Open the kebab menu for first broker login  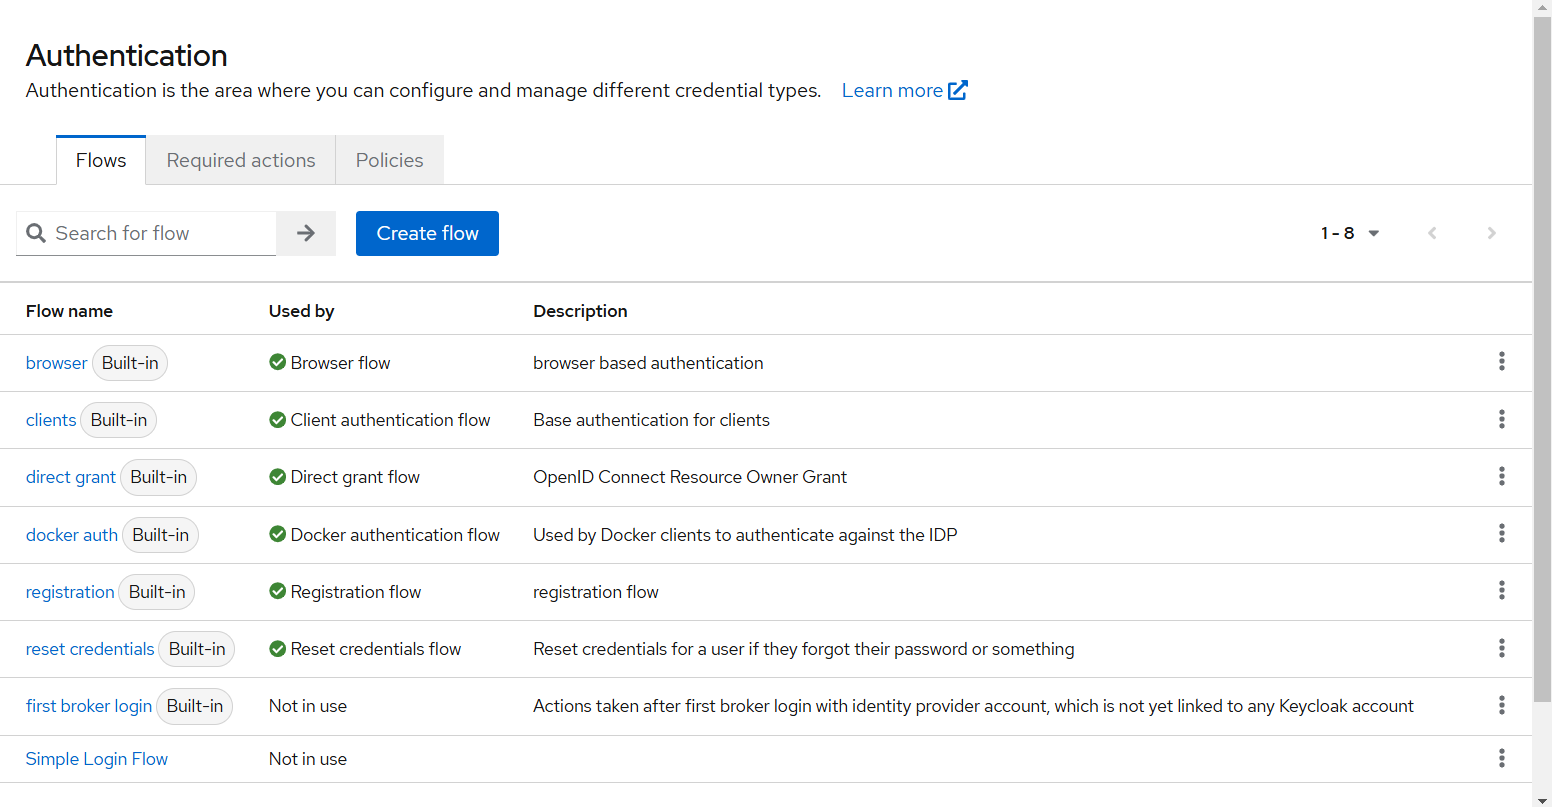(1502, 705)
